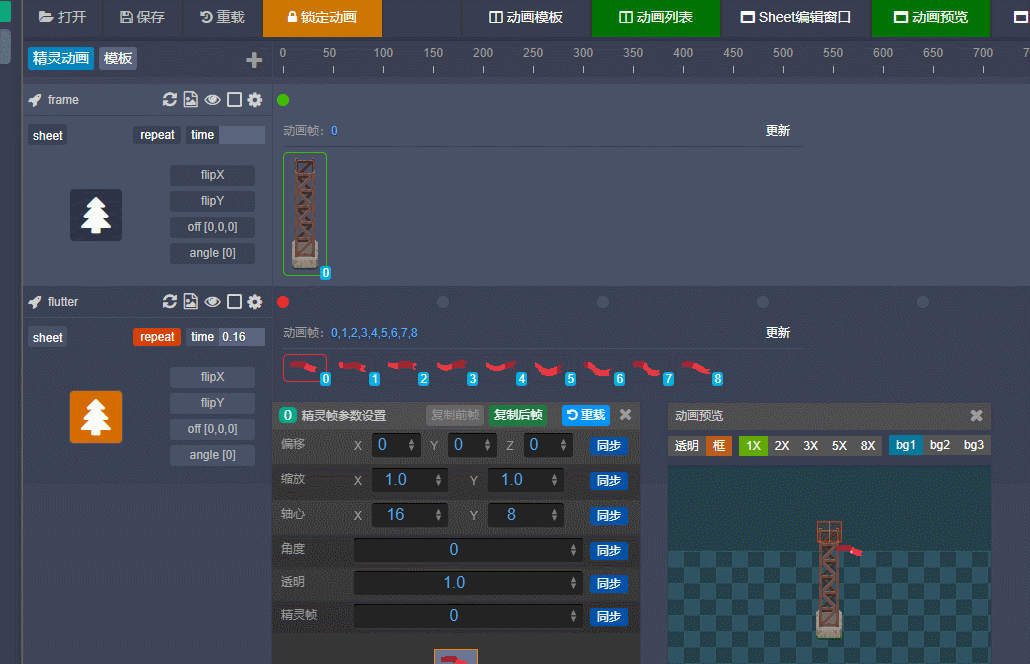Screen dimensions: 1030x664
Task: Open the 动画列表 panel tab
Action: [656, 17]
